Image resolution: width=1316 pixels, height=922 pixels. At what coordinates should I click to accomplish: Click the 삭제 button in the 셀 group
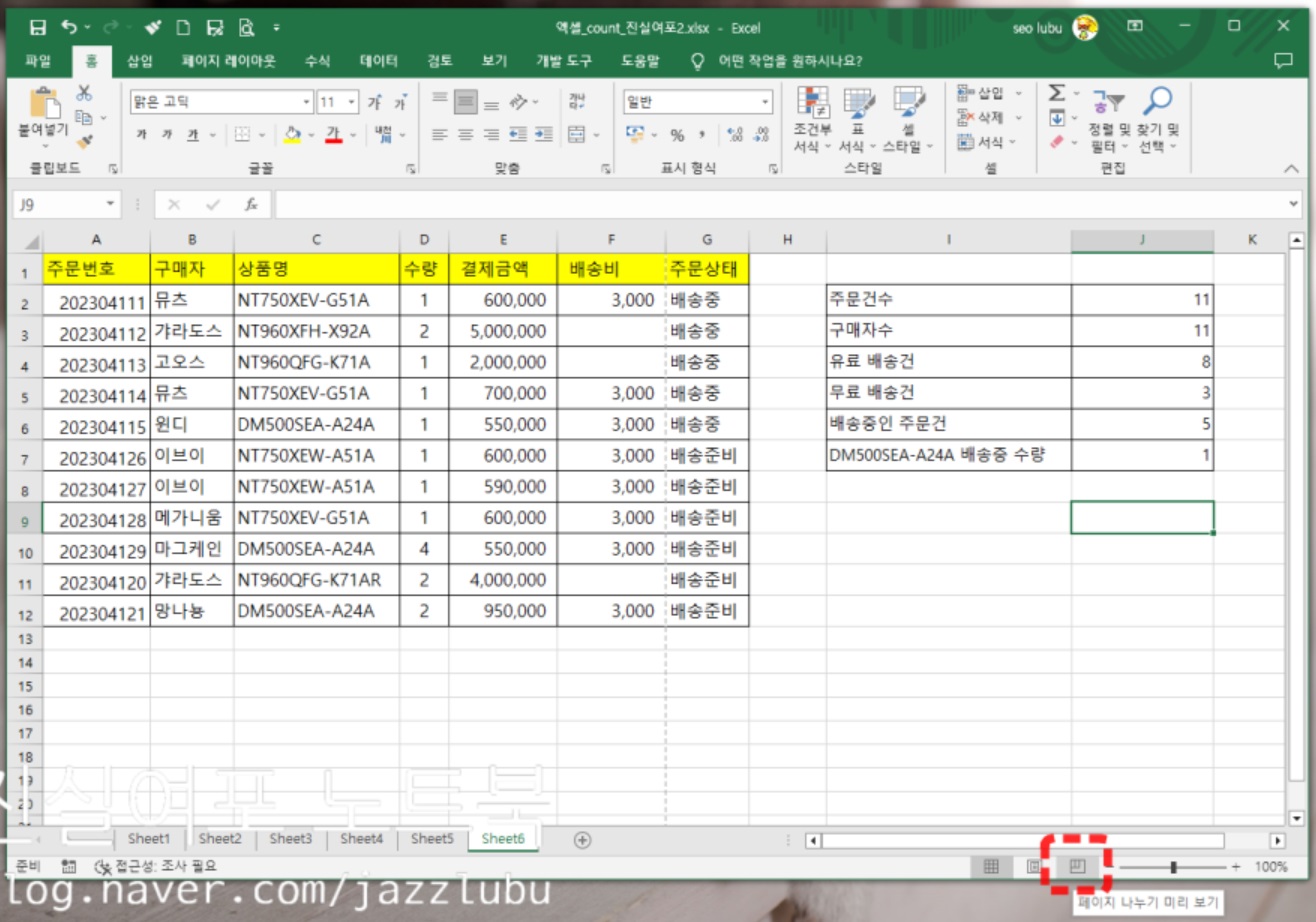tap(991, 117)
